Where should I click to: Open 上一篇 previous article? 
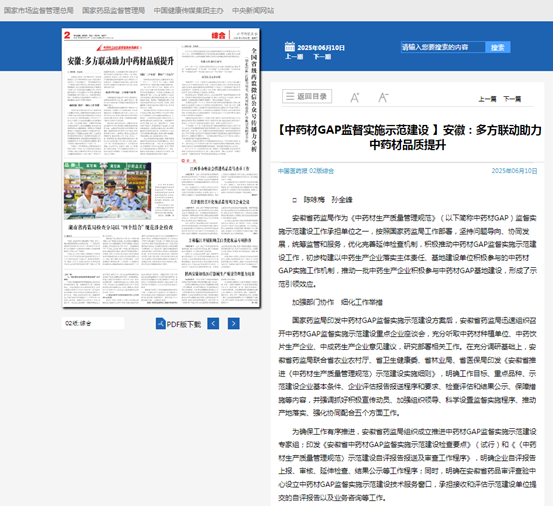click(x=487, y=99)
